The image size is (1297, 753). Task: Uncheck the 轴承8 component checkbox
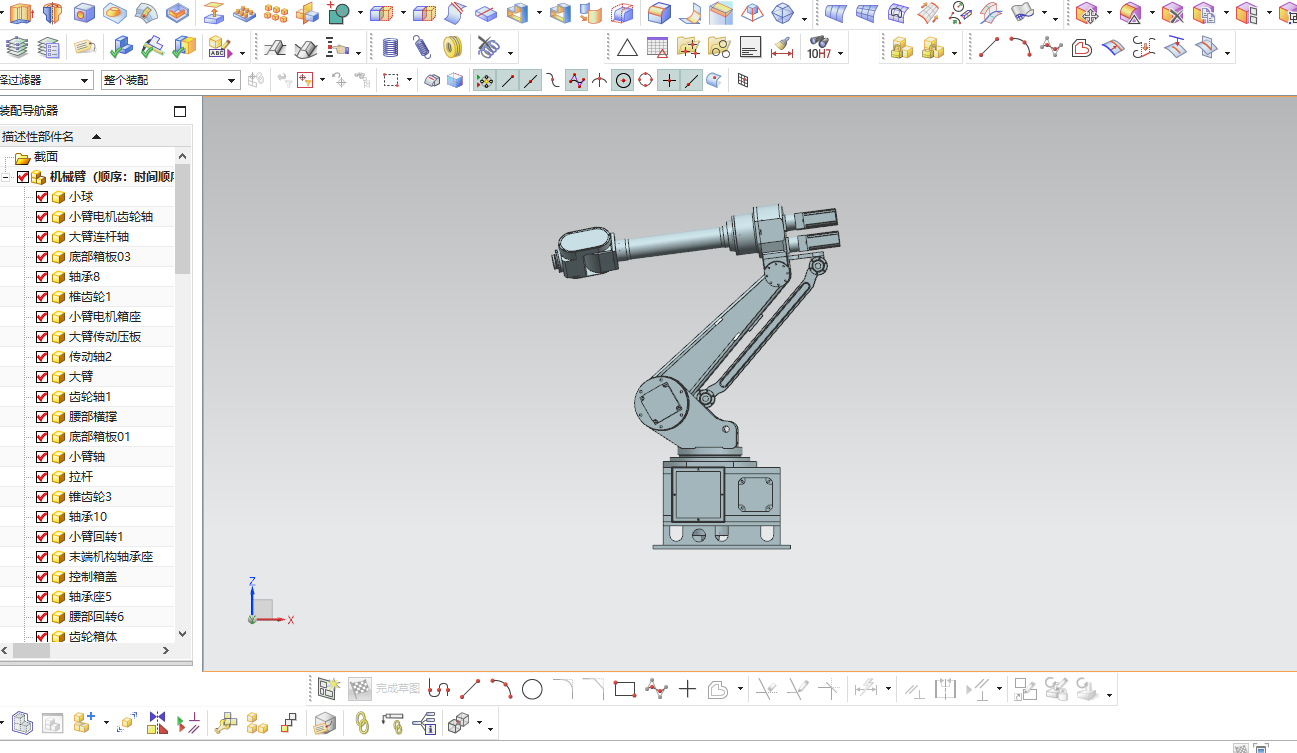coord(42,277)
